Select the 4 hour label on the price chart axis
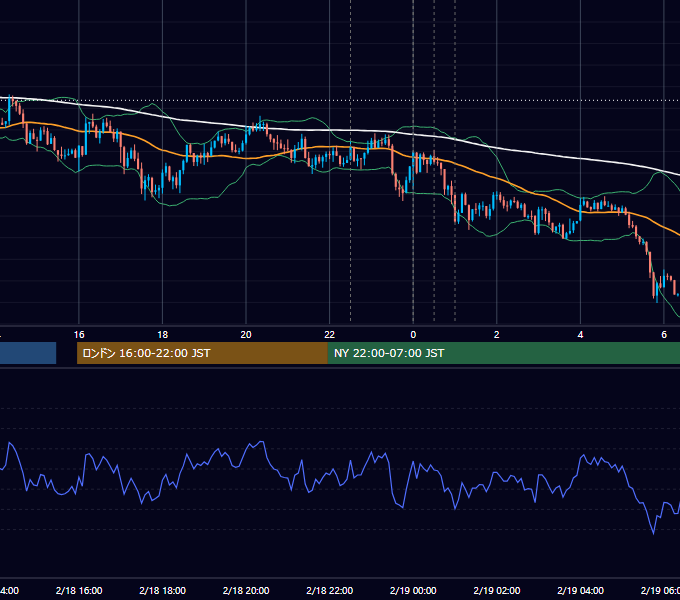This screenshot has height=600, width=680. pyautogui.click(x=580, y=335)
